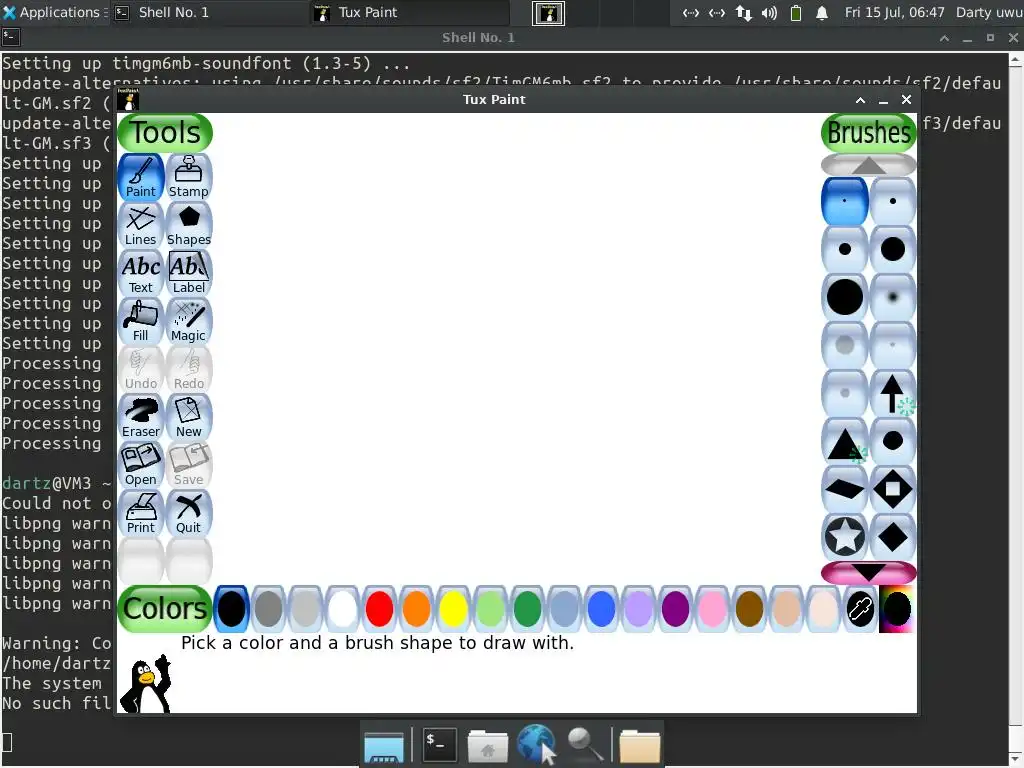Pick the yellow color swatch
The width and height of the screenshot is (1024, 768).
[x=453, y=609]
